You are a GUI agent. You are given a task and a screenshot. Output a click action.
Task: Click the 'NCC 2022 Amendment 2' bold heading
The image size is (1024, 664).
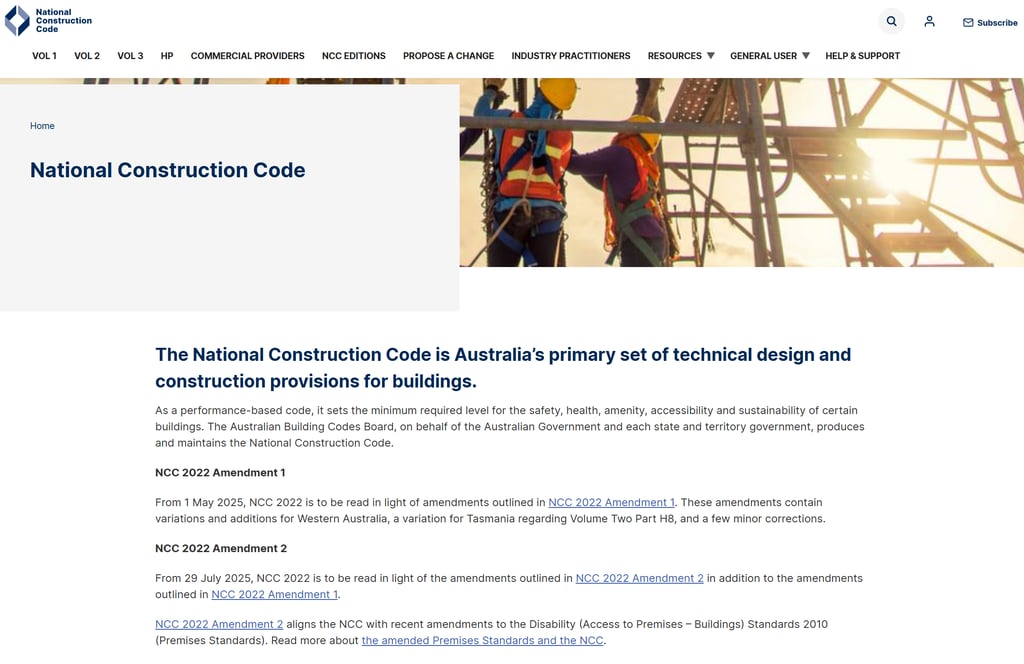[x=221, y=548]
